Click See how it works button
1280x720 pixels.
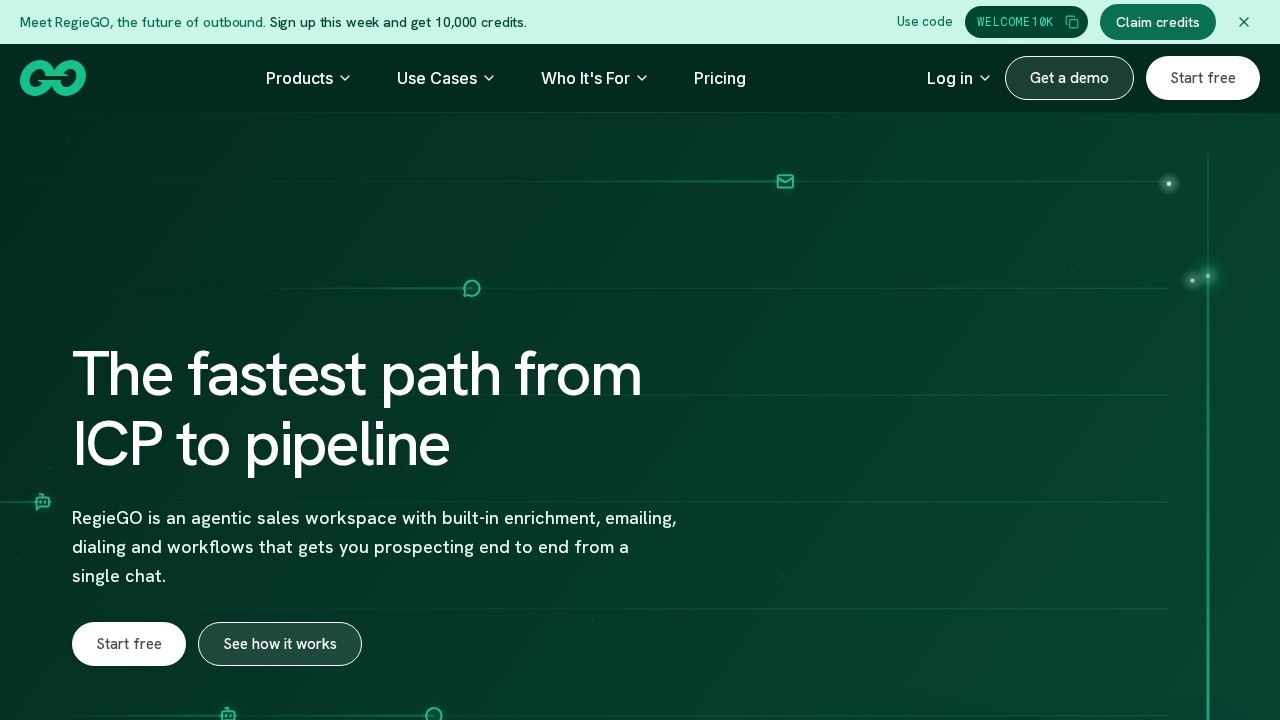point(280,644)
